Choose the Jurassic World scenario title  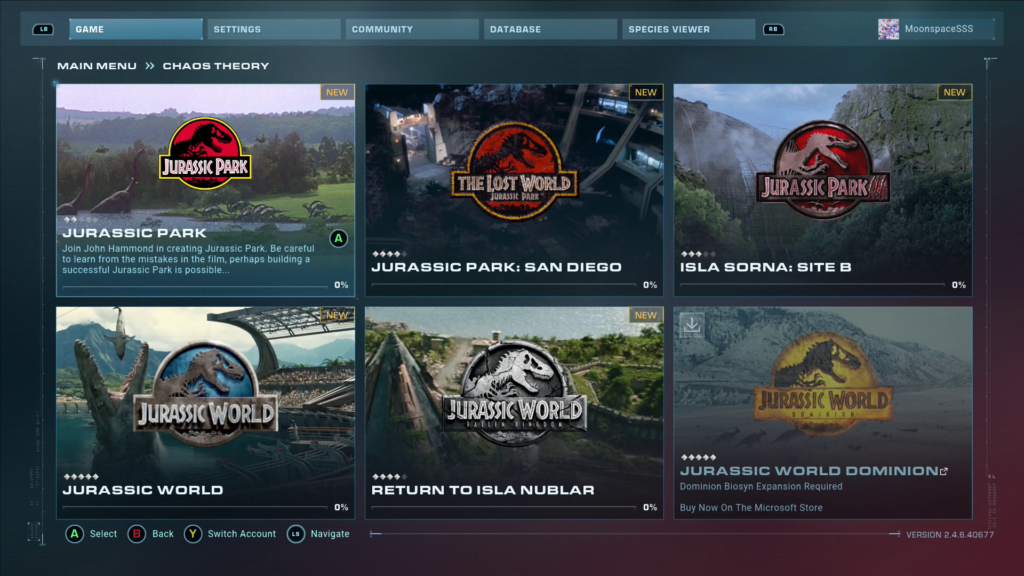(x=143, y=490)
